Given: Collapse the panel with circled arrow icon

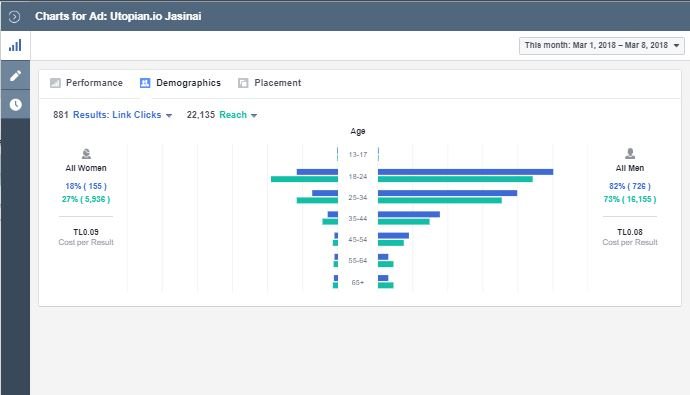Looking at the screenshot, I should (14, 17).
